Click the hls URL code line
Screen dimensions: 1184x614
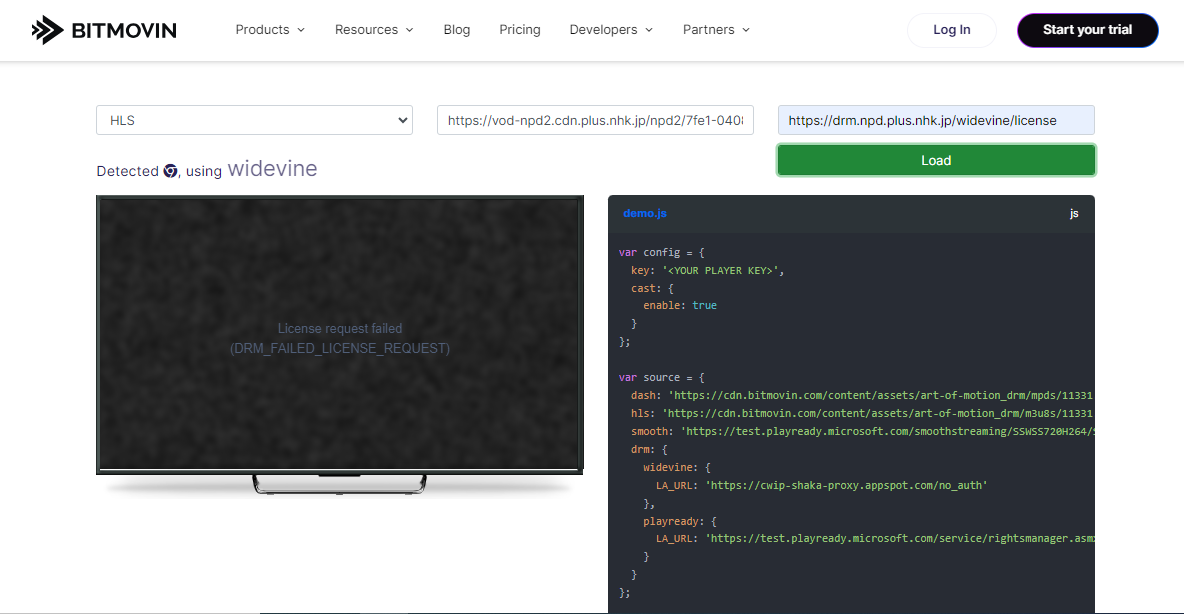tap(862, 413)
